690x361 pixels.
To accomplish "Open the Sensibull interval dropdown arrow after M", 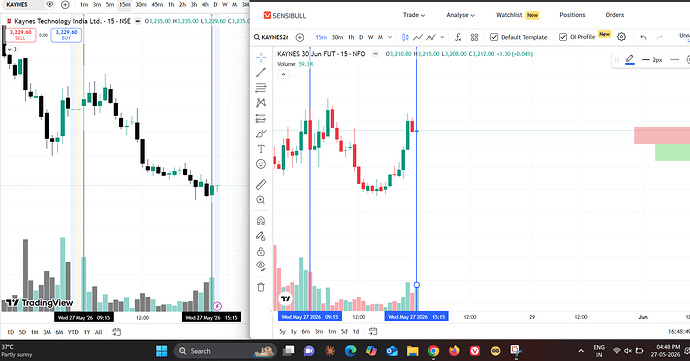I will pyautogui.click(x=390, y=37).
